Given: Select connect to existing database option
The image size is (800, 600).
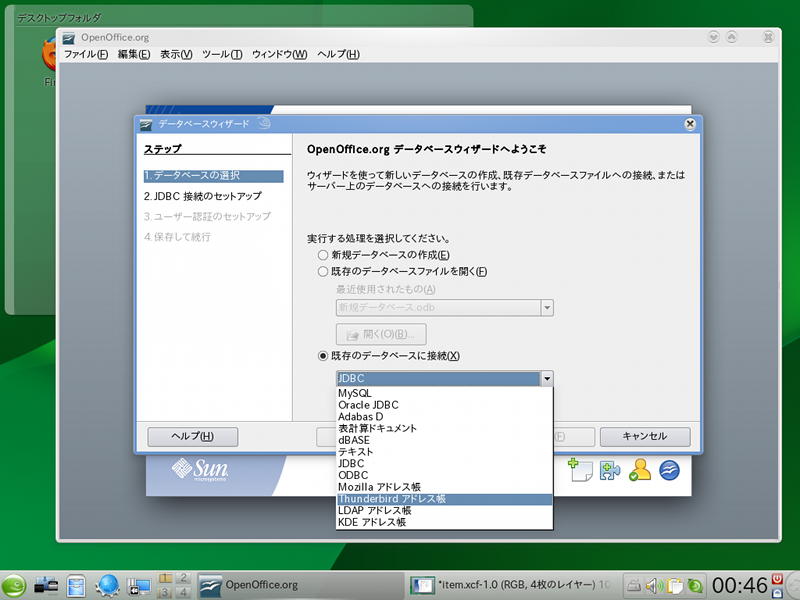Looking at the screenshot, I should [x=323, y=356].
